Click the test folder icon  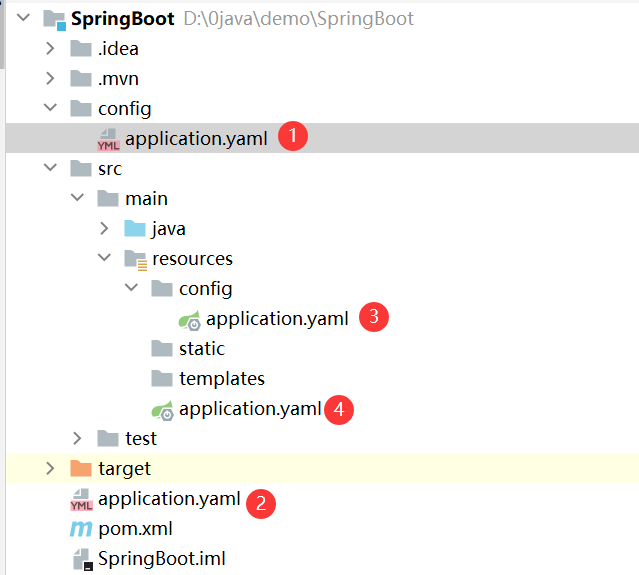click(108, 438)
